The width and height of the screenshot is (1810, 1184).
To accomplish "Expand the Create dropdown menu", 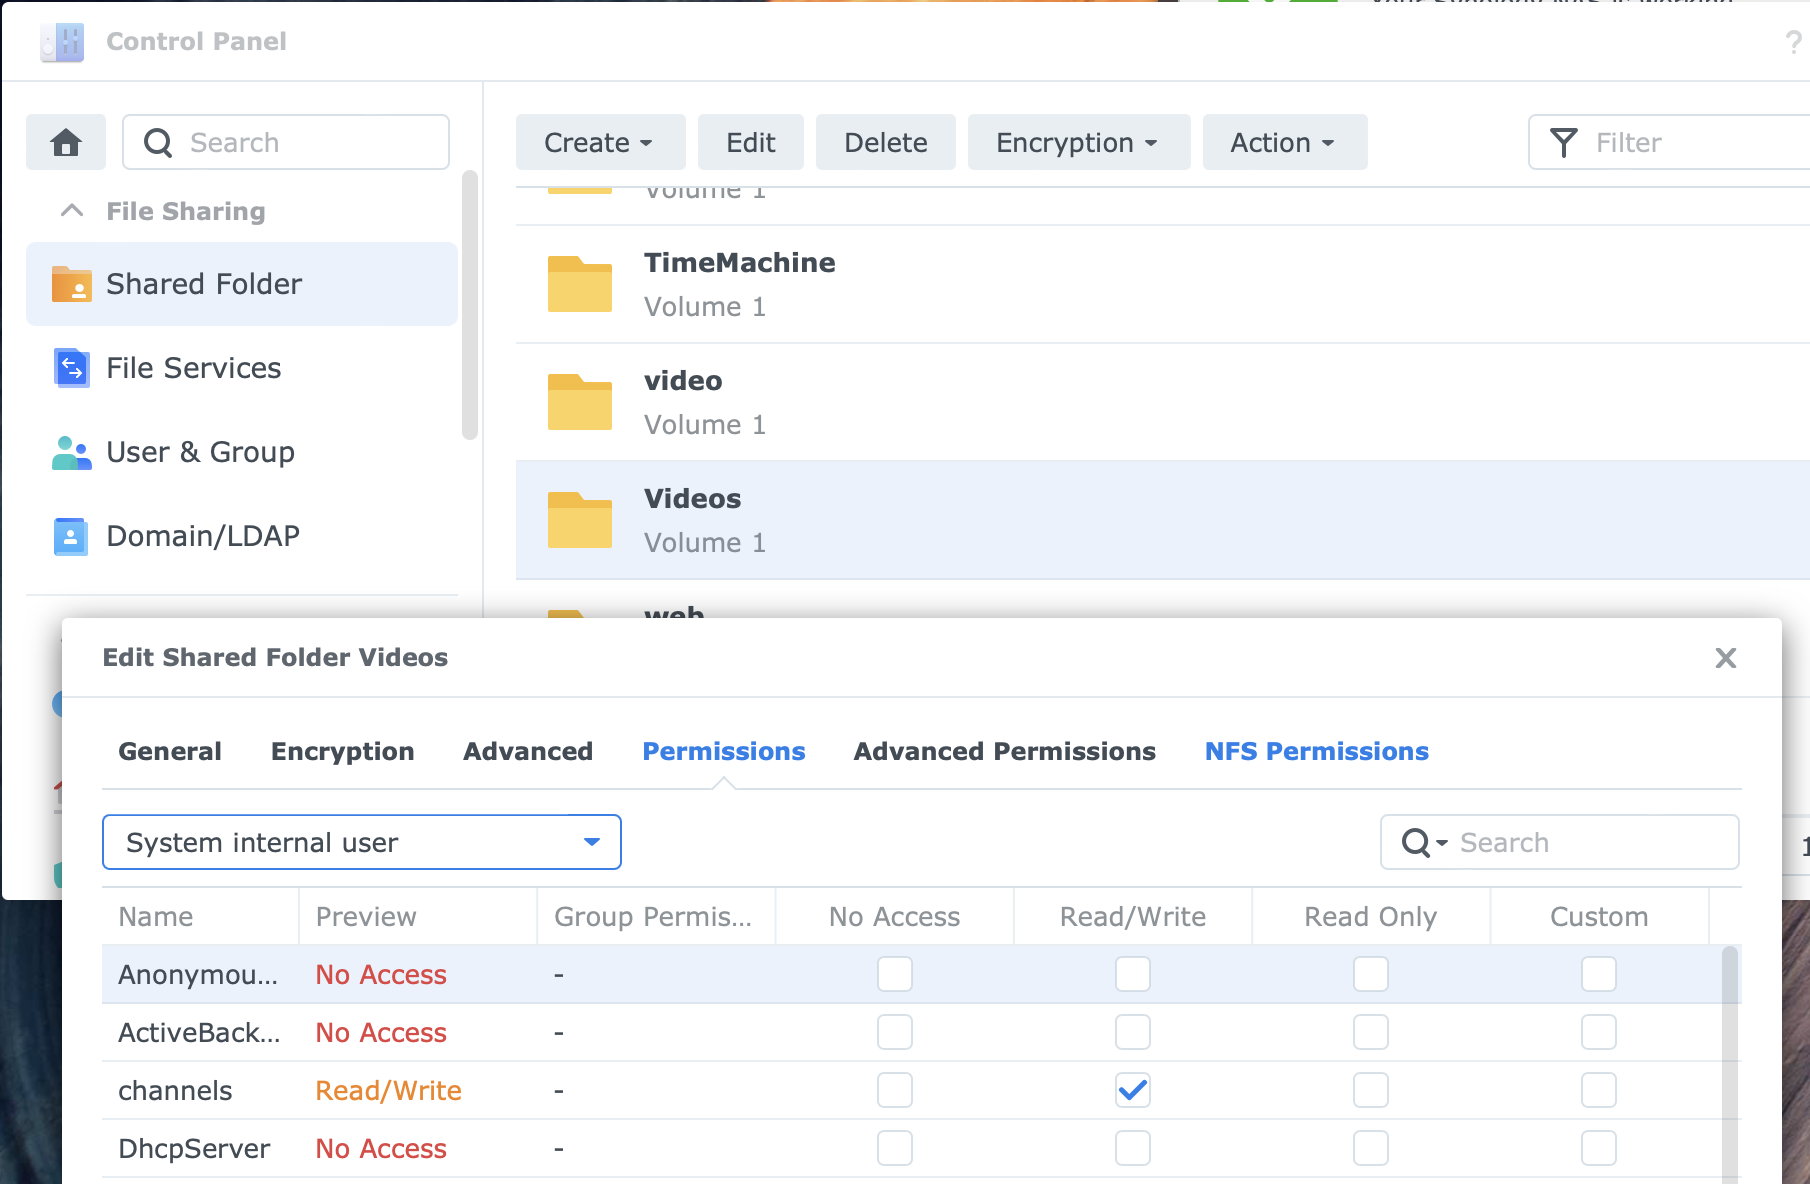I will pyautogui.click(x=600, y=142).
